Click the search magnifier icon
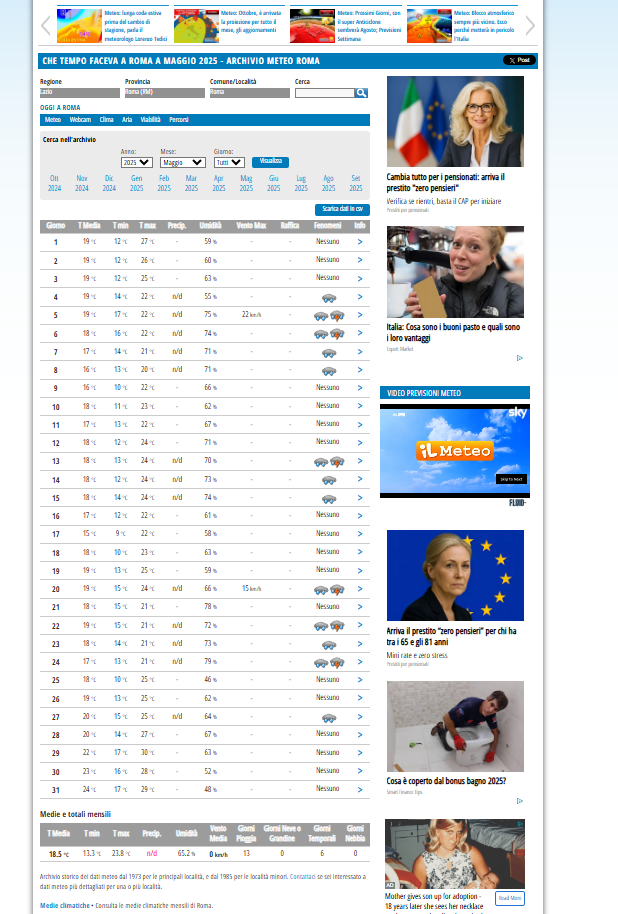Image resolution: width=618 pixels, height=914 pixels. coord(361,93)
